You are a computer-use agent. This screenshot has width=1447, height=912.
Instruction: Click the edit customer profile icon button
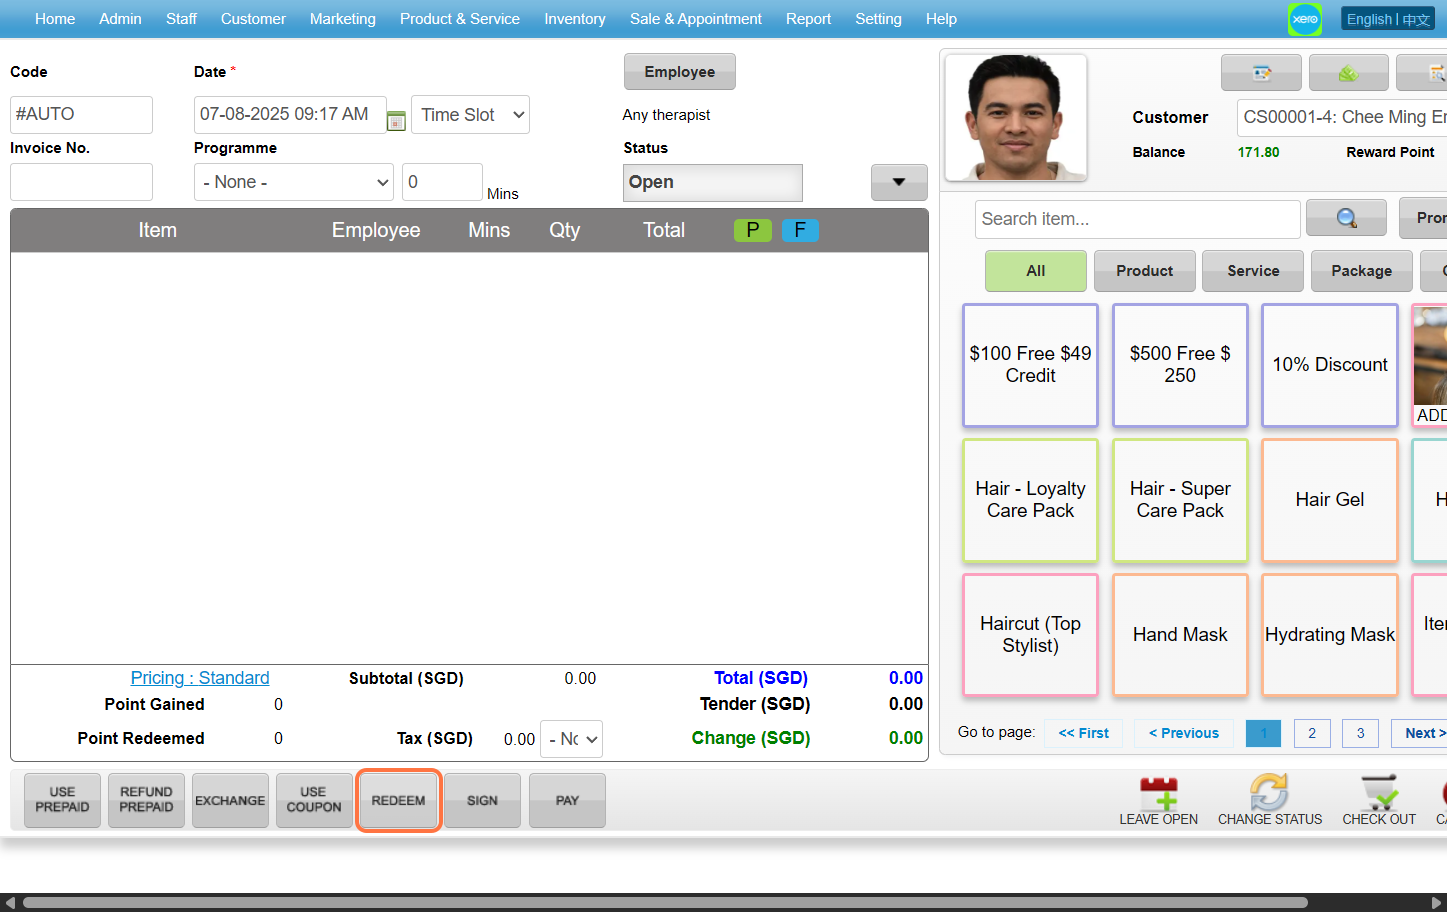tap(1261, 73)
